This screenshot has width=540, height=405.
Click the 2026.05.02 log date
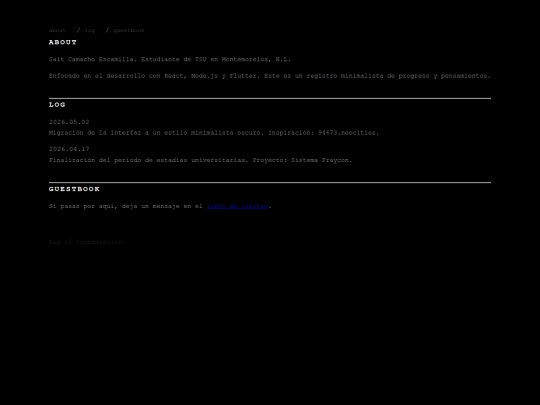tap(69, 122)
